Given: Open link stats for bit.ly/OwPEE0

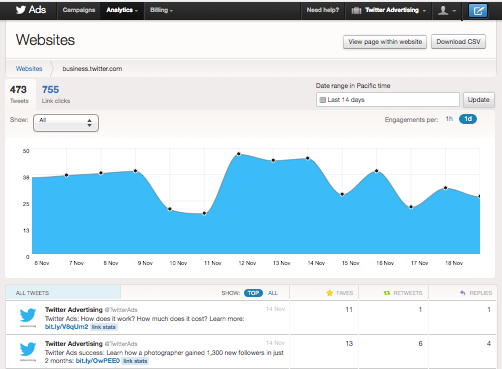Looking at the screenshot, I should [x=135, y=361].
